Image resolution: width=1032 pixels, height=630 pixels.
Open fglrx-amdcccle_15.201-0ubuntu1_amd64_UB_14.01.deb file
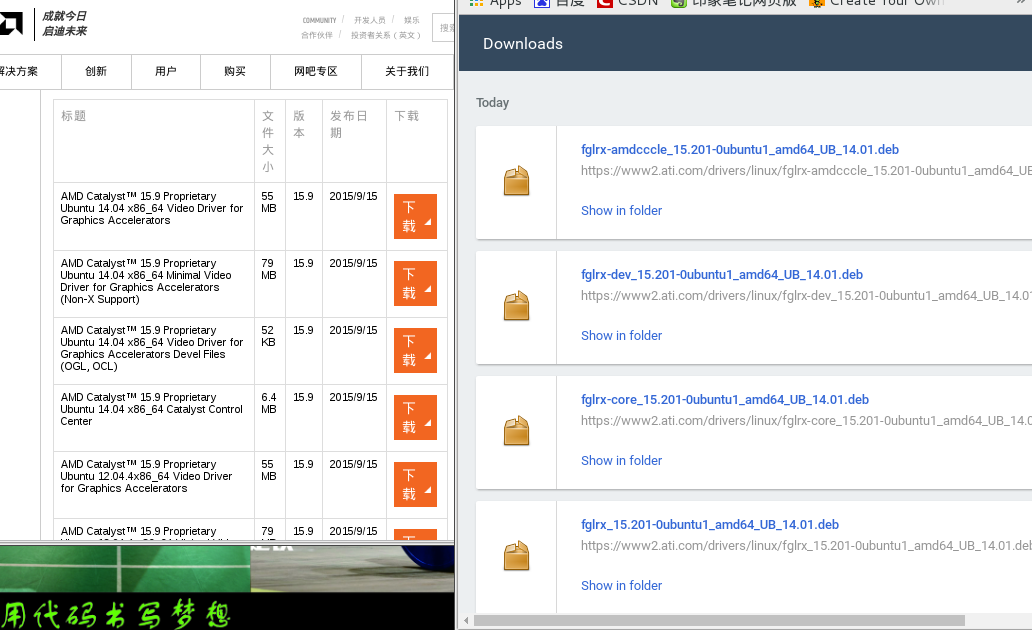740,149
